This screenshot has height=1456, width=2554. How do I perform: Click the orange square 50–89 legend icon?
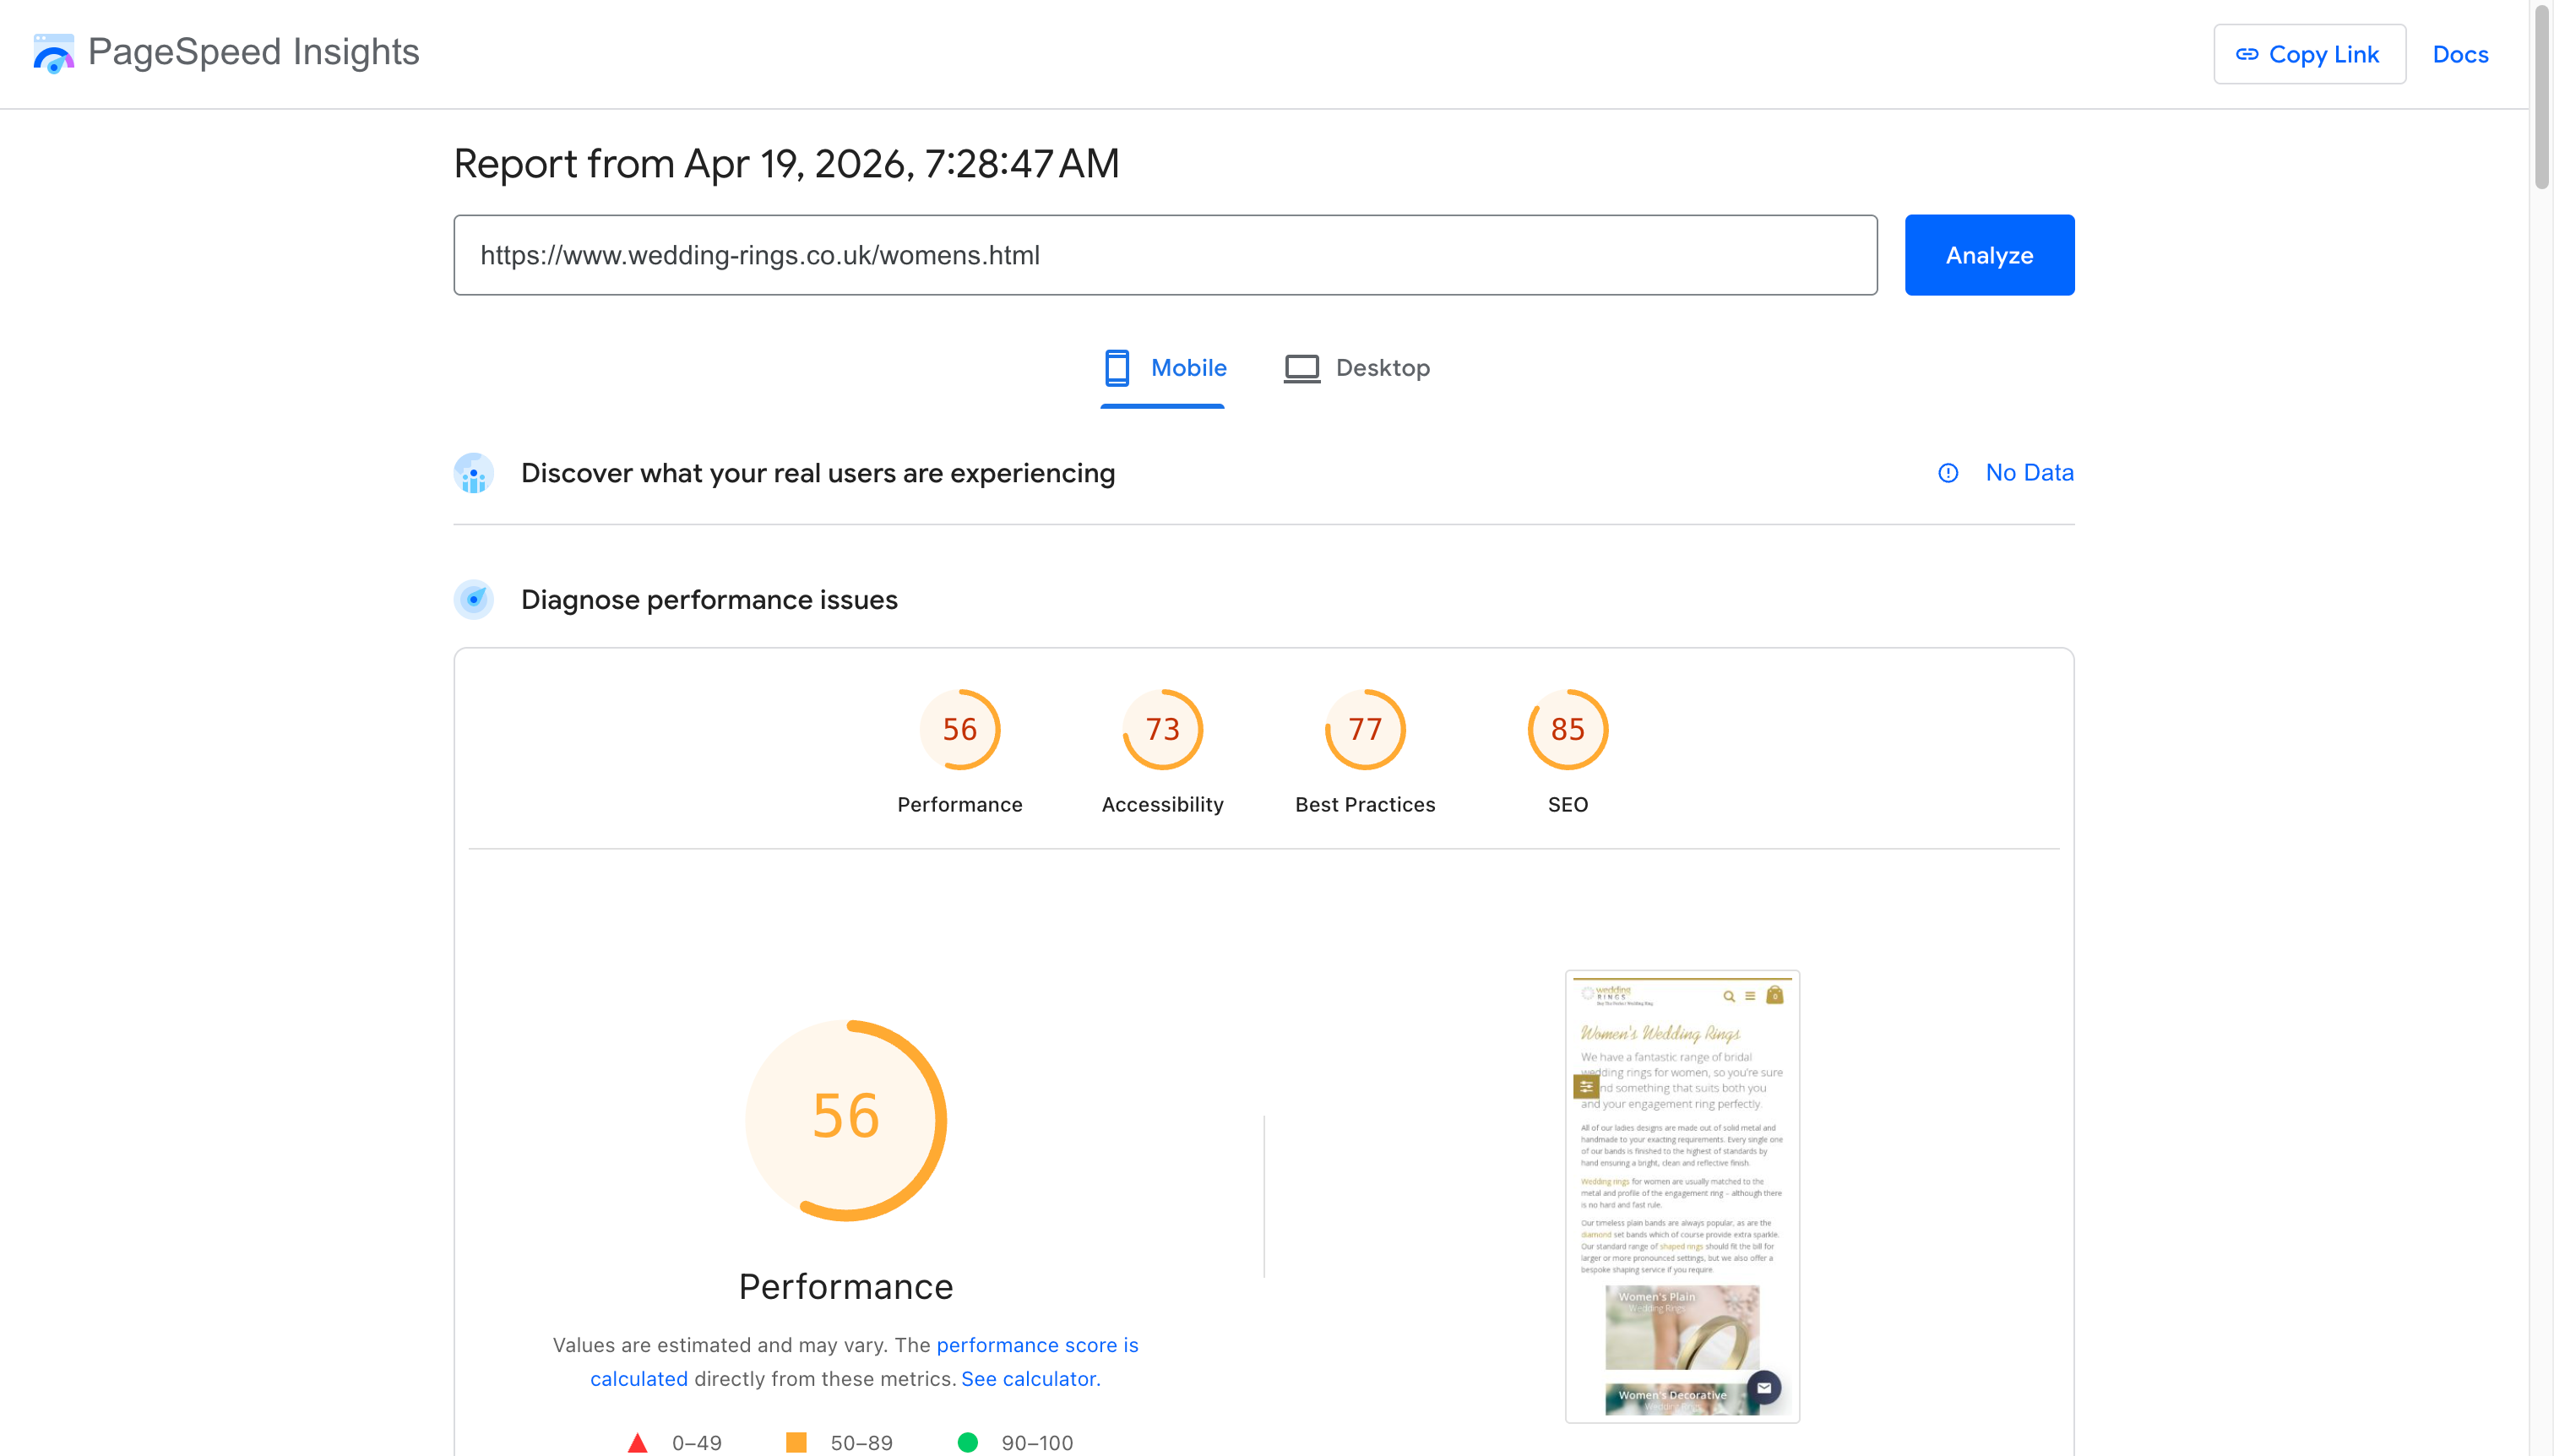pos(796,1442)
